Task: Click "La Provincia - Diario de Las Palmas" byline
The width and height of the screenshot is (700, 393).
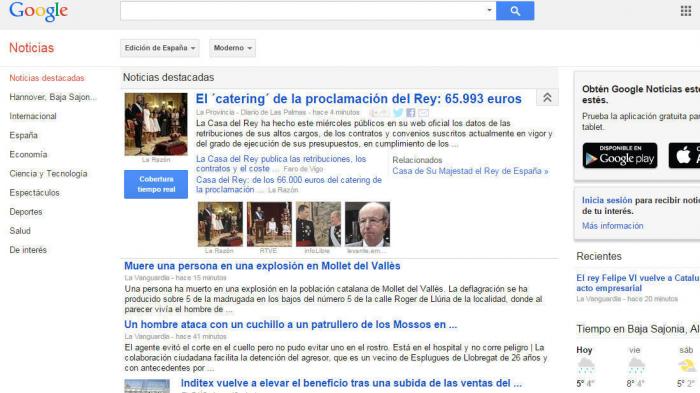Action: 251,112
